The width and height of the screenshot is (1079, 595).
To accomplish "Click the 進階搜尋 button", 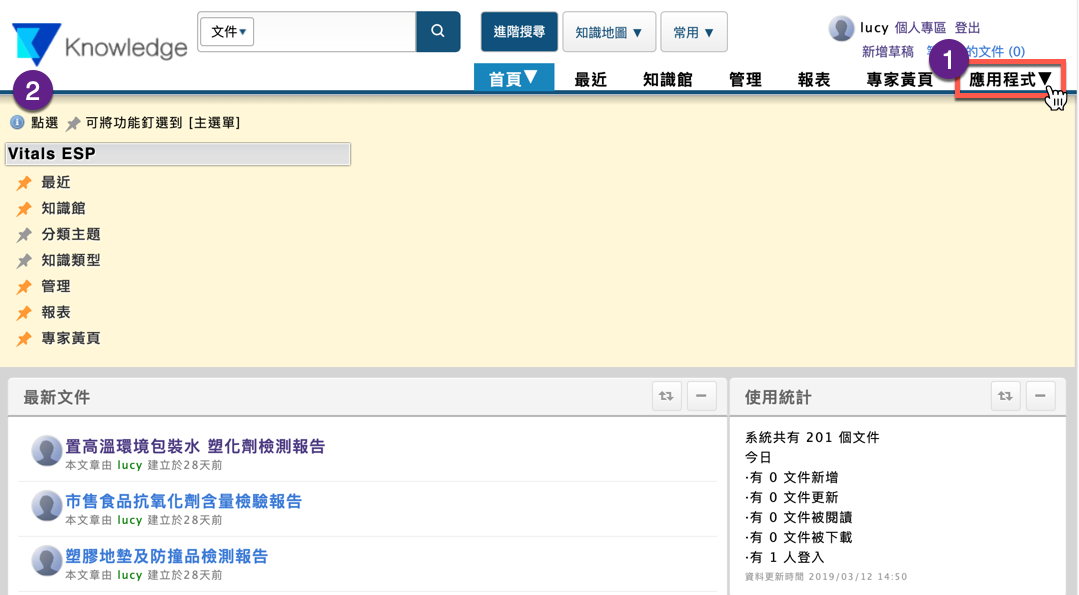I will coord(519,32).
